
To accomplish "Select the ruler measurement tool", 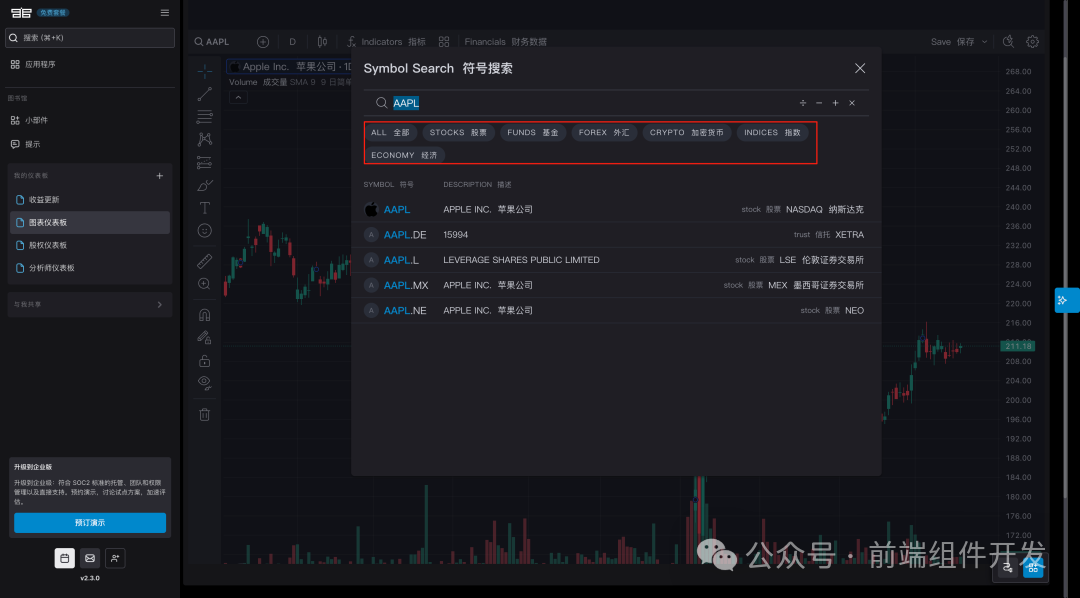I will click(204, 260).
